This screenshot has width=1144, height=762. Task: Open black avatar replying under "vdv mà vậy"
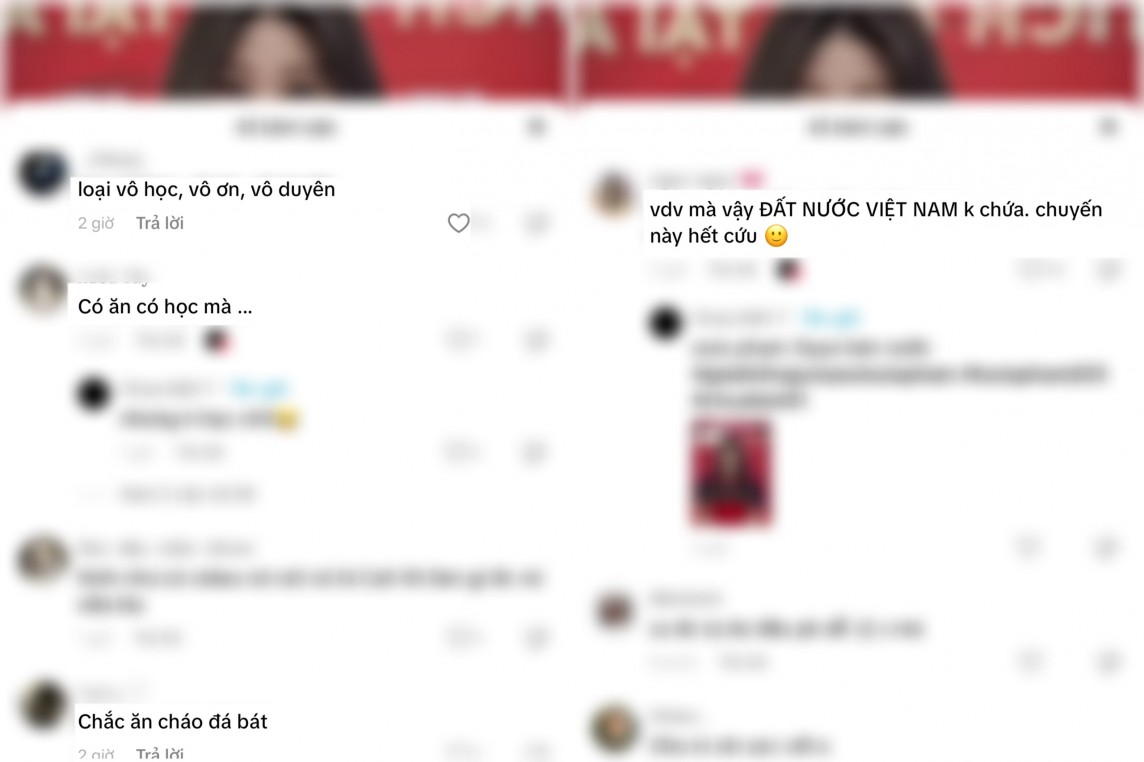point(665,323)
